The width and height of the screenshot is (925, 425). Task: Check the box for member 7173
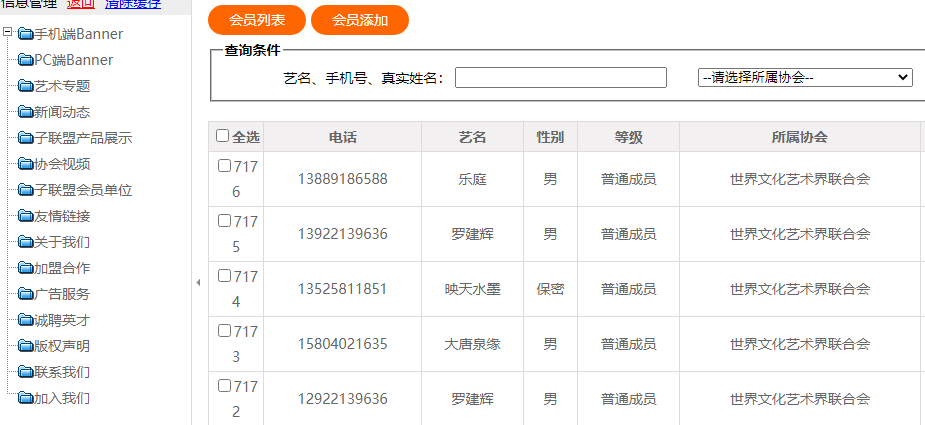pos(224,331)
